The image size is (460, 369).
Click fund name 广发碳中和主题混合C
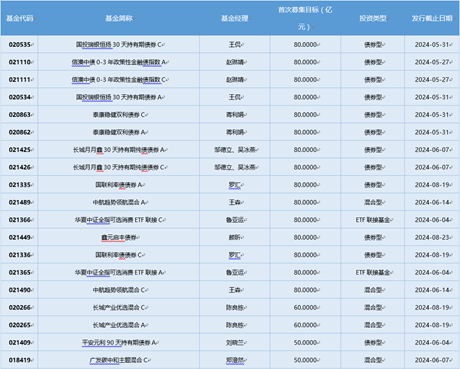(x=119, y=360)
